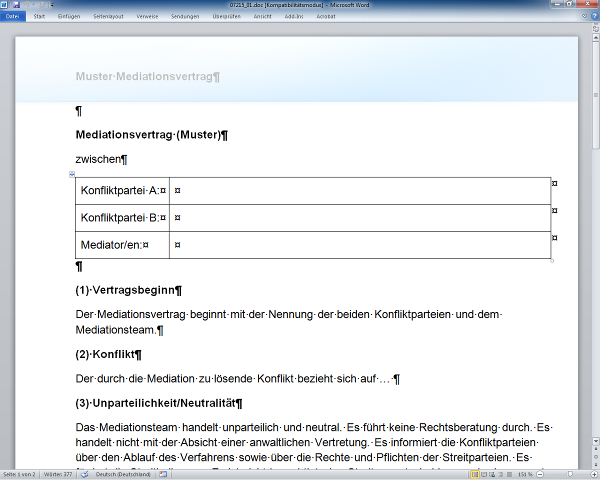The width and height of the screenshot is (600, 480).
Task: Open the Word help question mark icon
Action: point(593,17)
